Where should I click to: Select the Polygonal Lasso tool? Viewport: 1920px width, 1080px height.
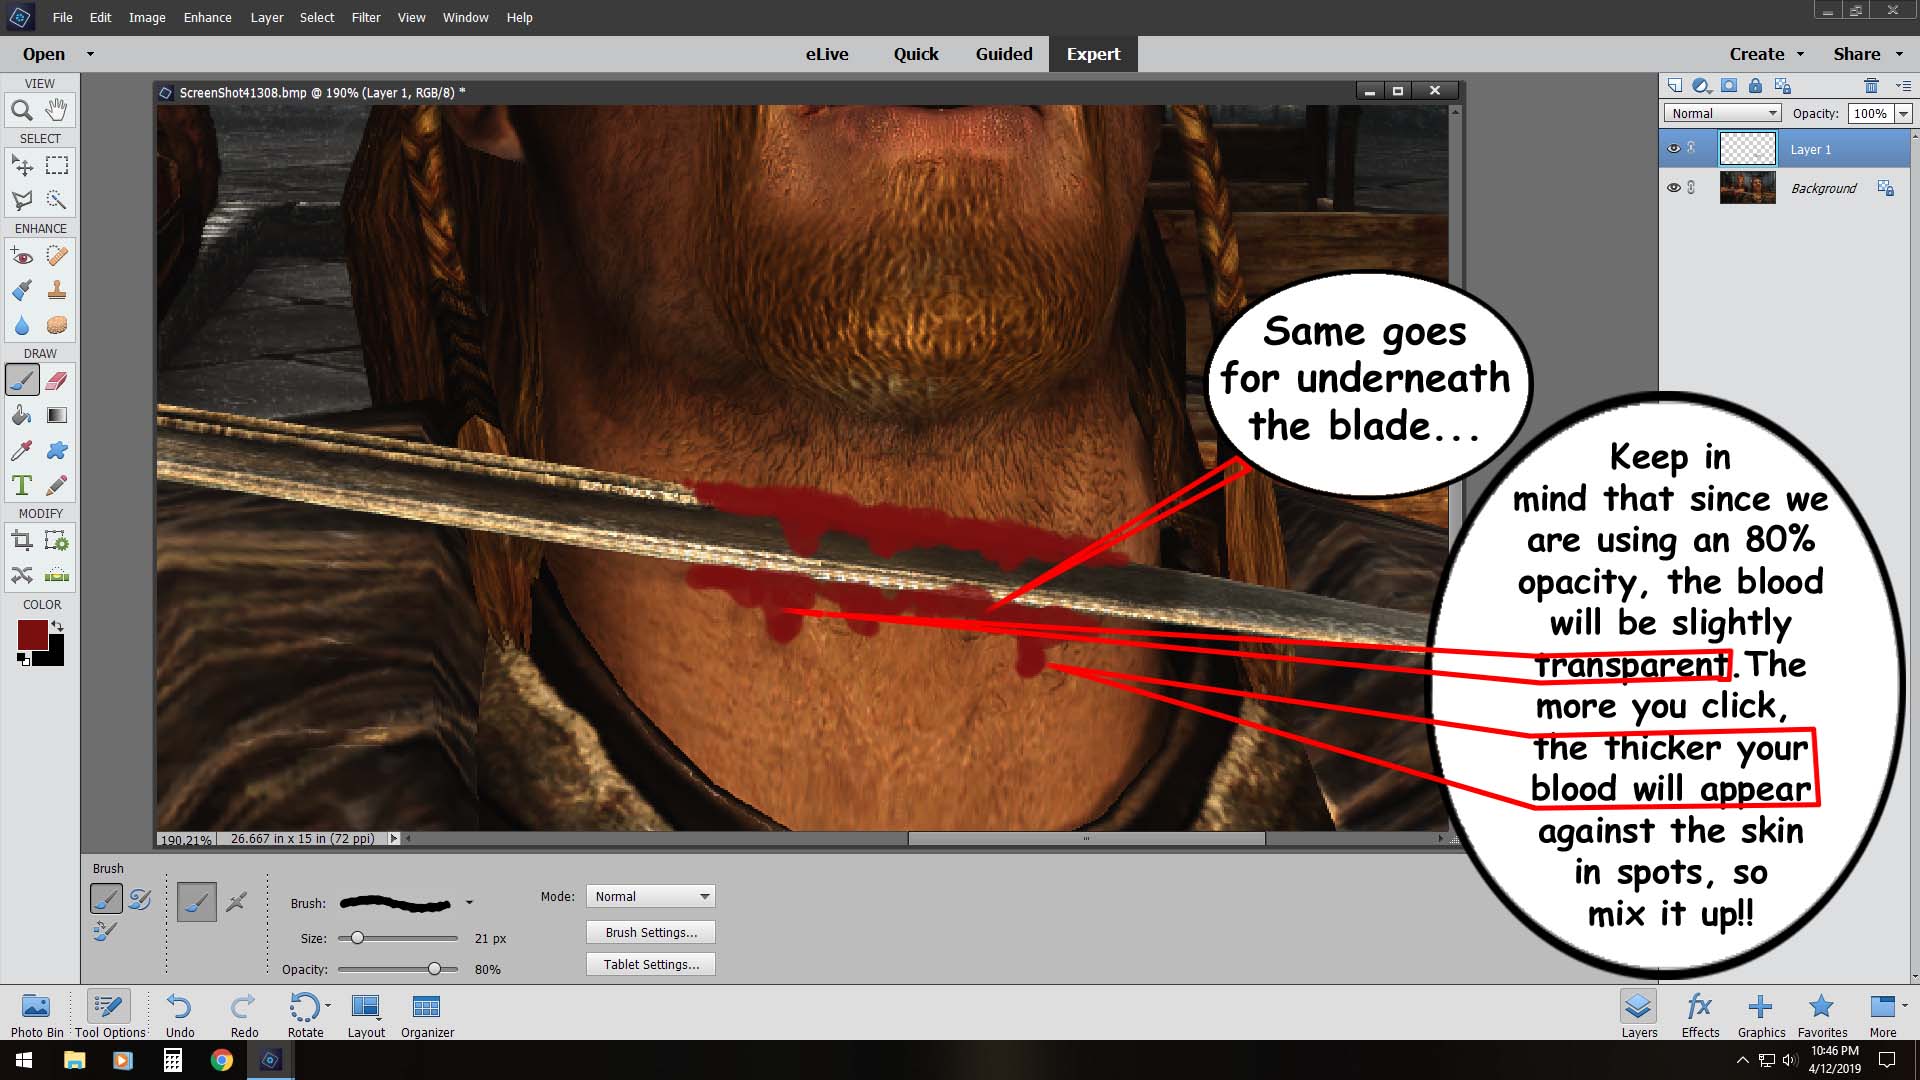22,200
